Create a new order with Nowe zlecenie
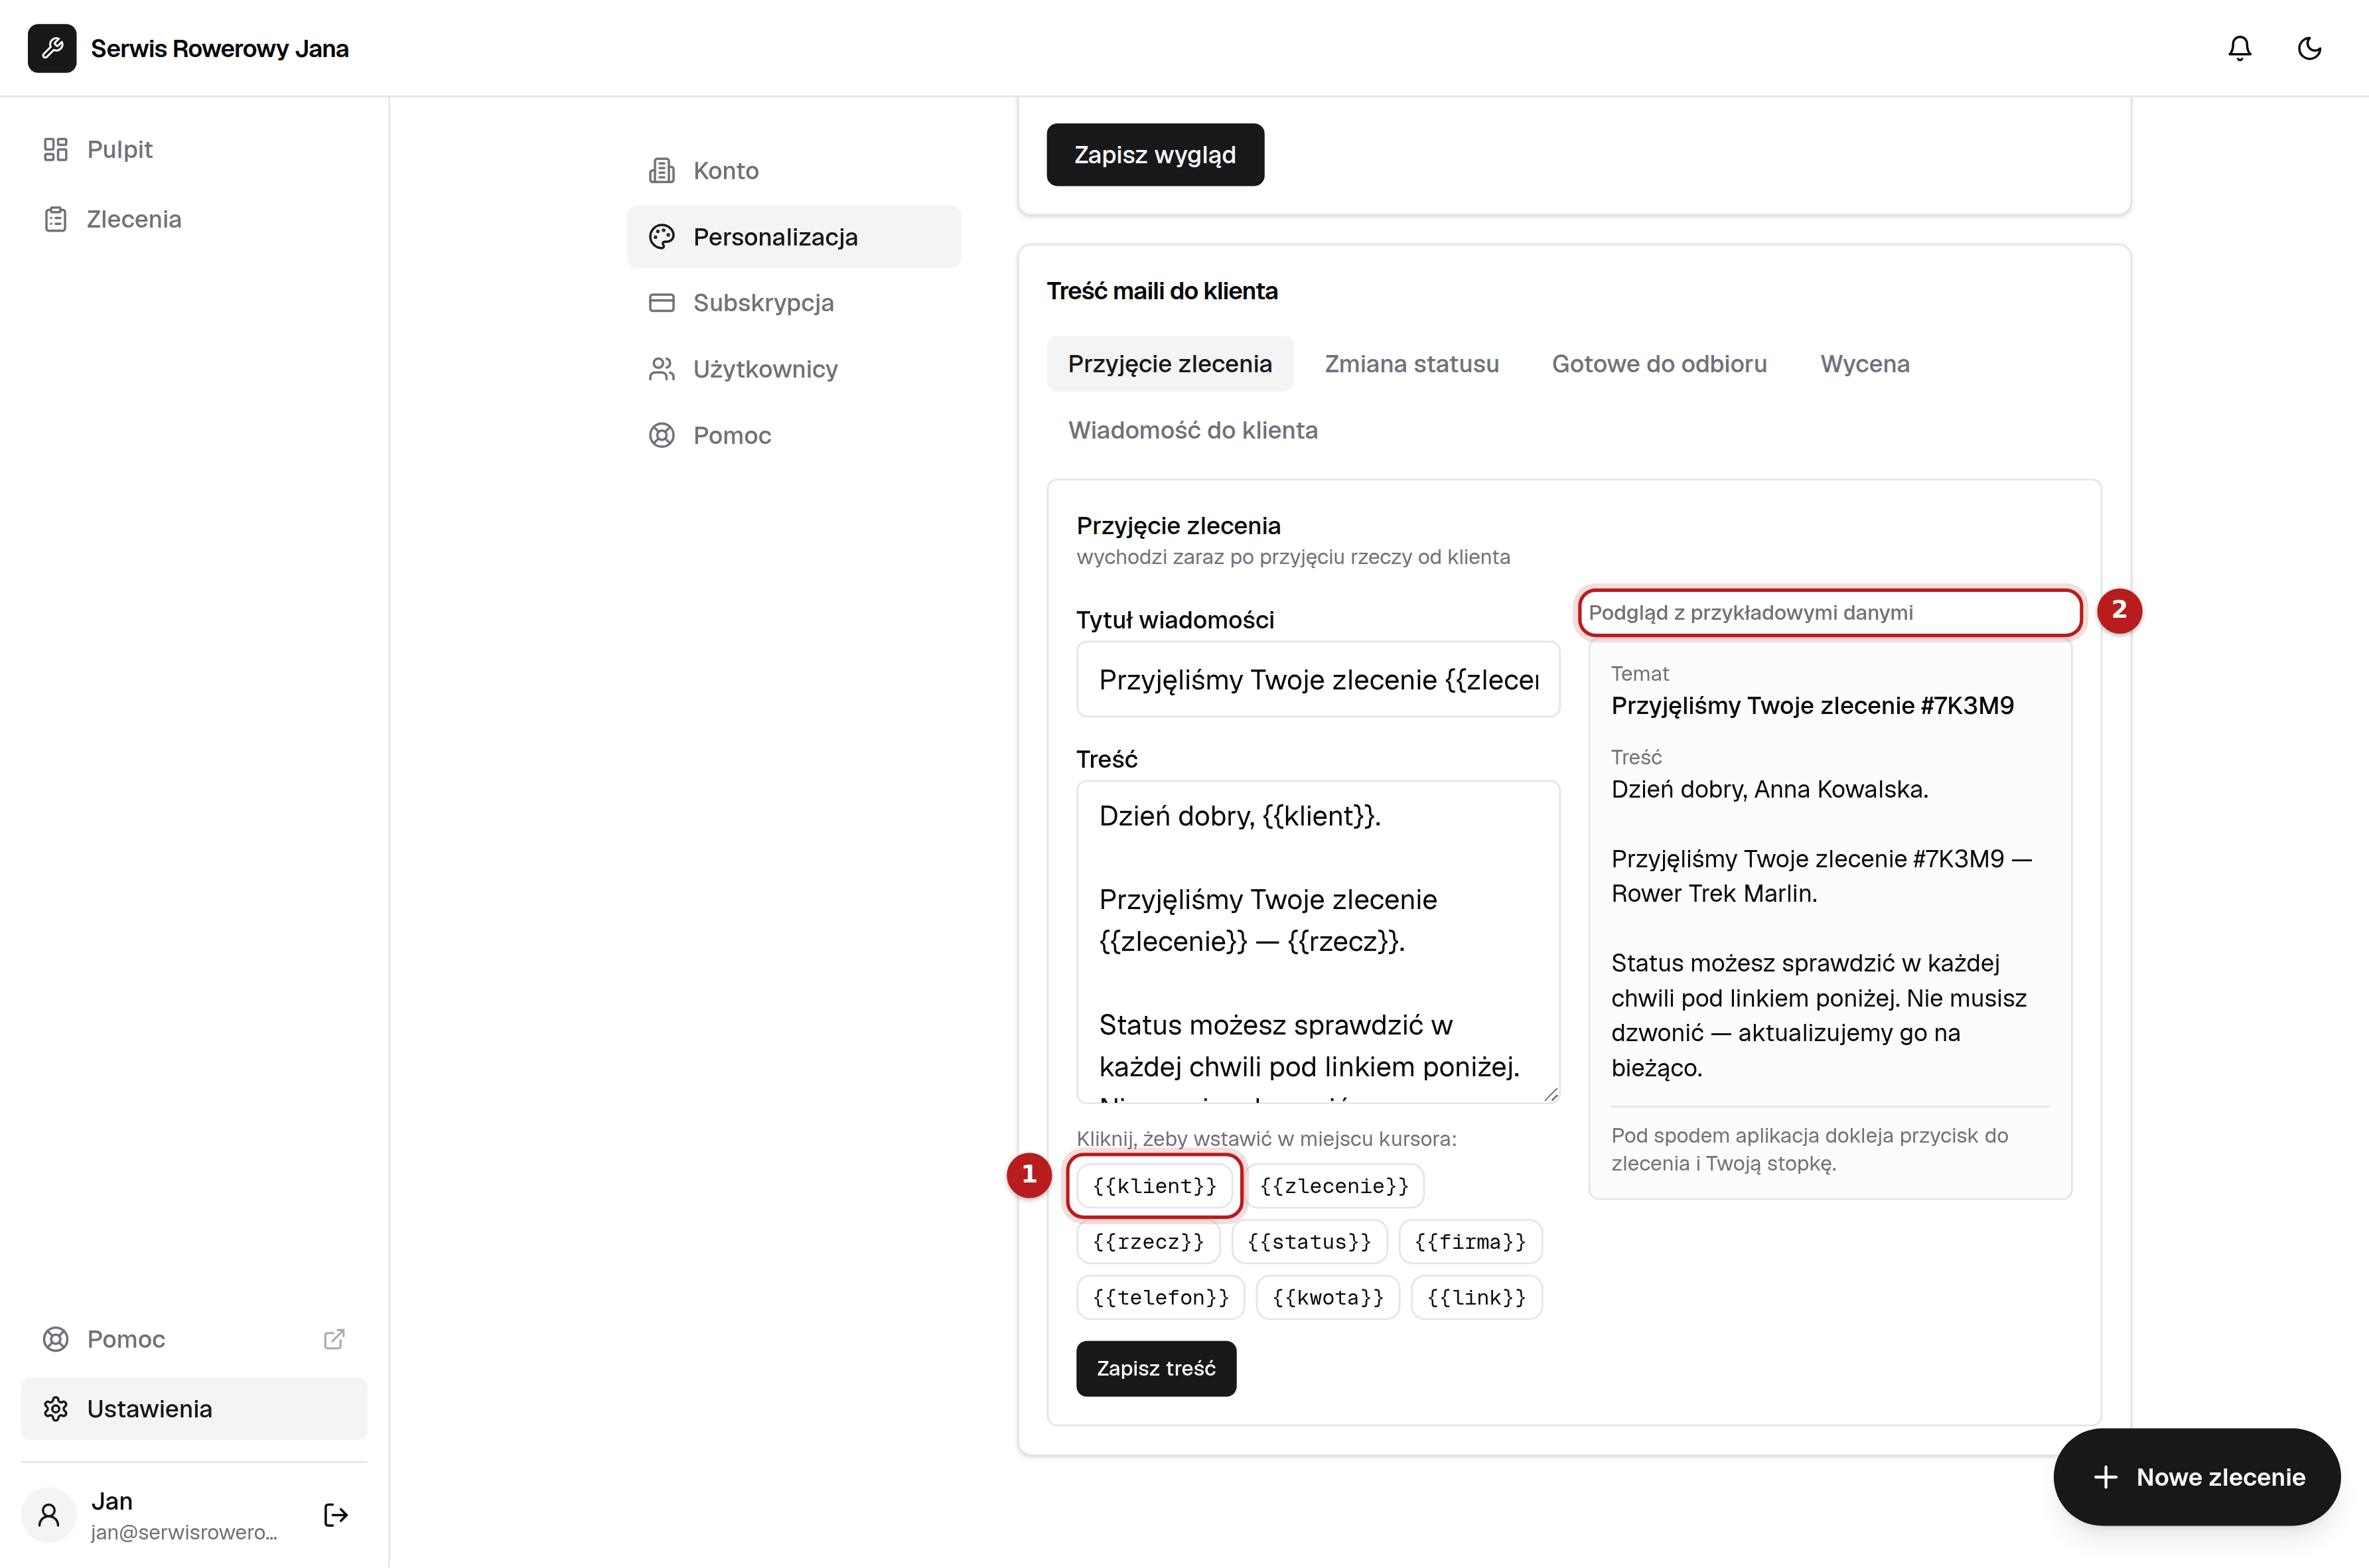The image size is (2369, 1568). click(x=2197, y=1477)
